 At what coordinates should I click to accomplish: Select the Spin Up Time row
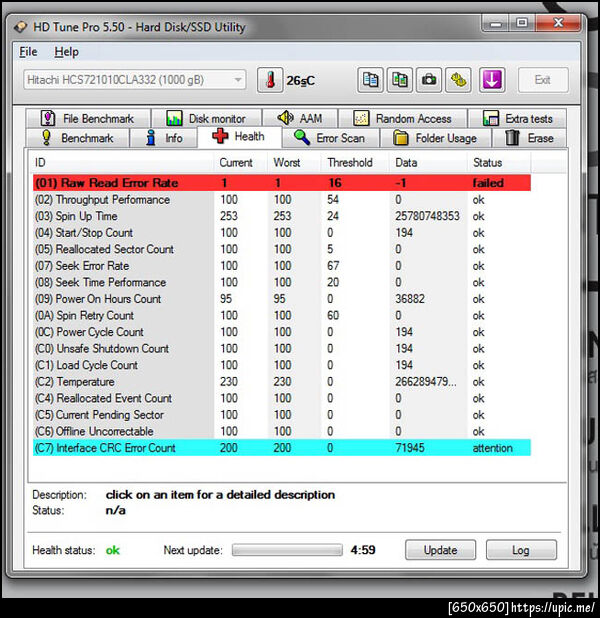[281, 216]
